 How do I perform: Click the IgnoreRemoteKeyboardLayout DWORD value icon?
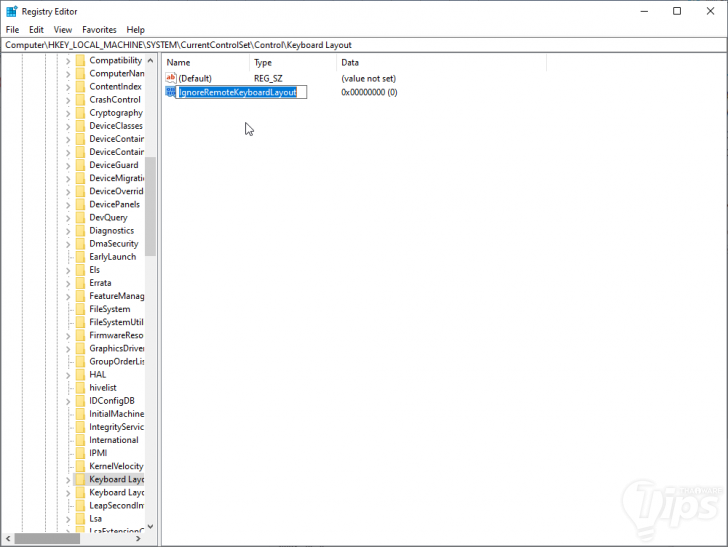pos(171,92)
